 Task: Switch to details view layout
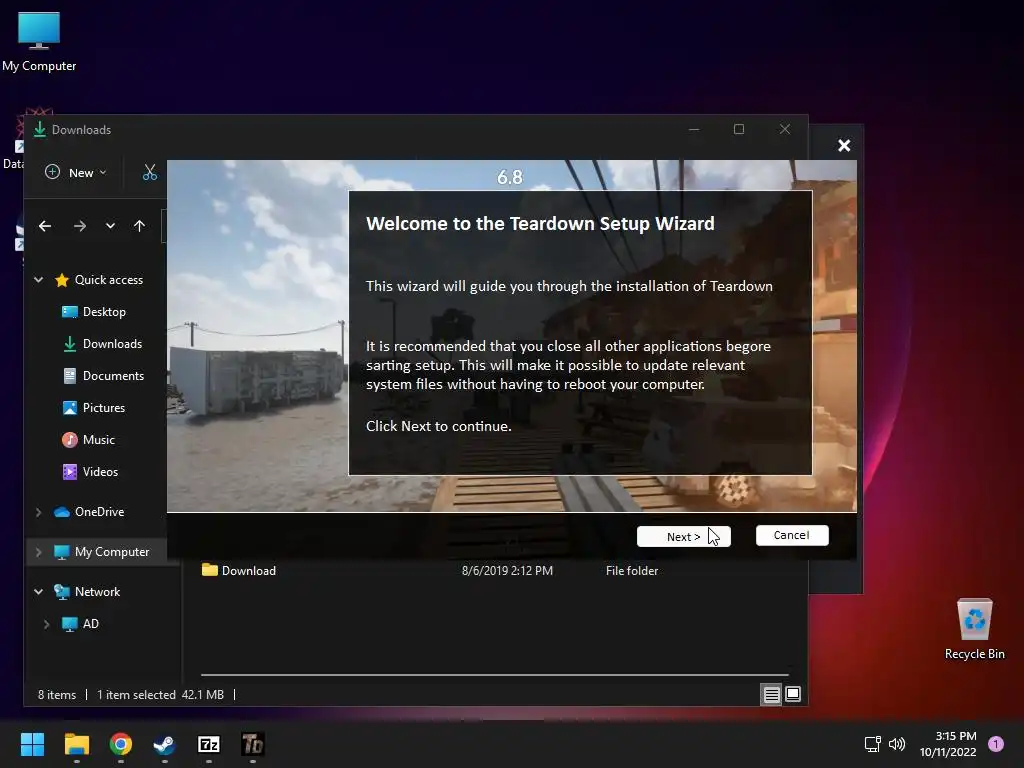(771, 694)
